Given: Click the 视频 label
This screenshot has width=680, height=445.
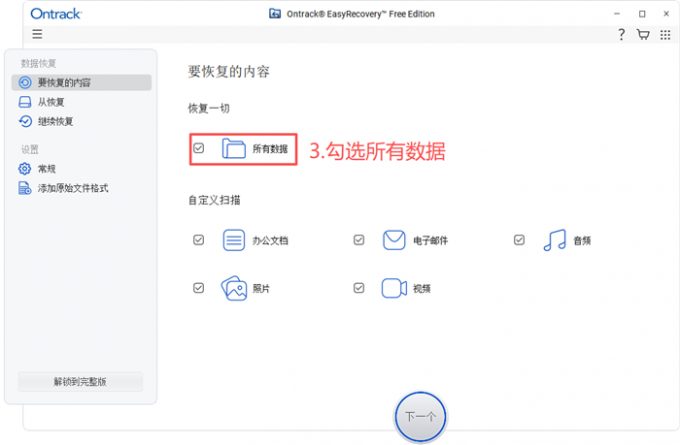Looking at the screenshot, I should pyautogui.click(x=422, y=289).
